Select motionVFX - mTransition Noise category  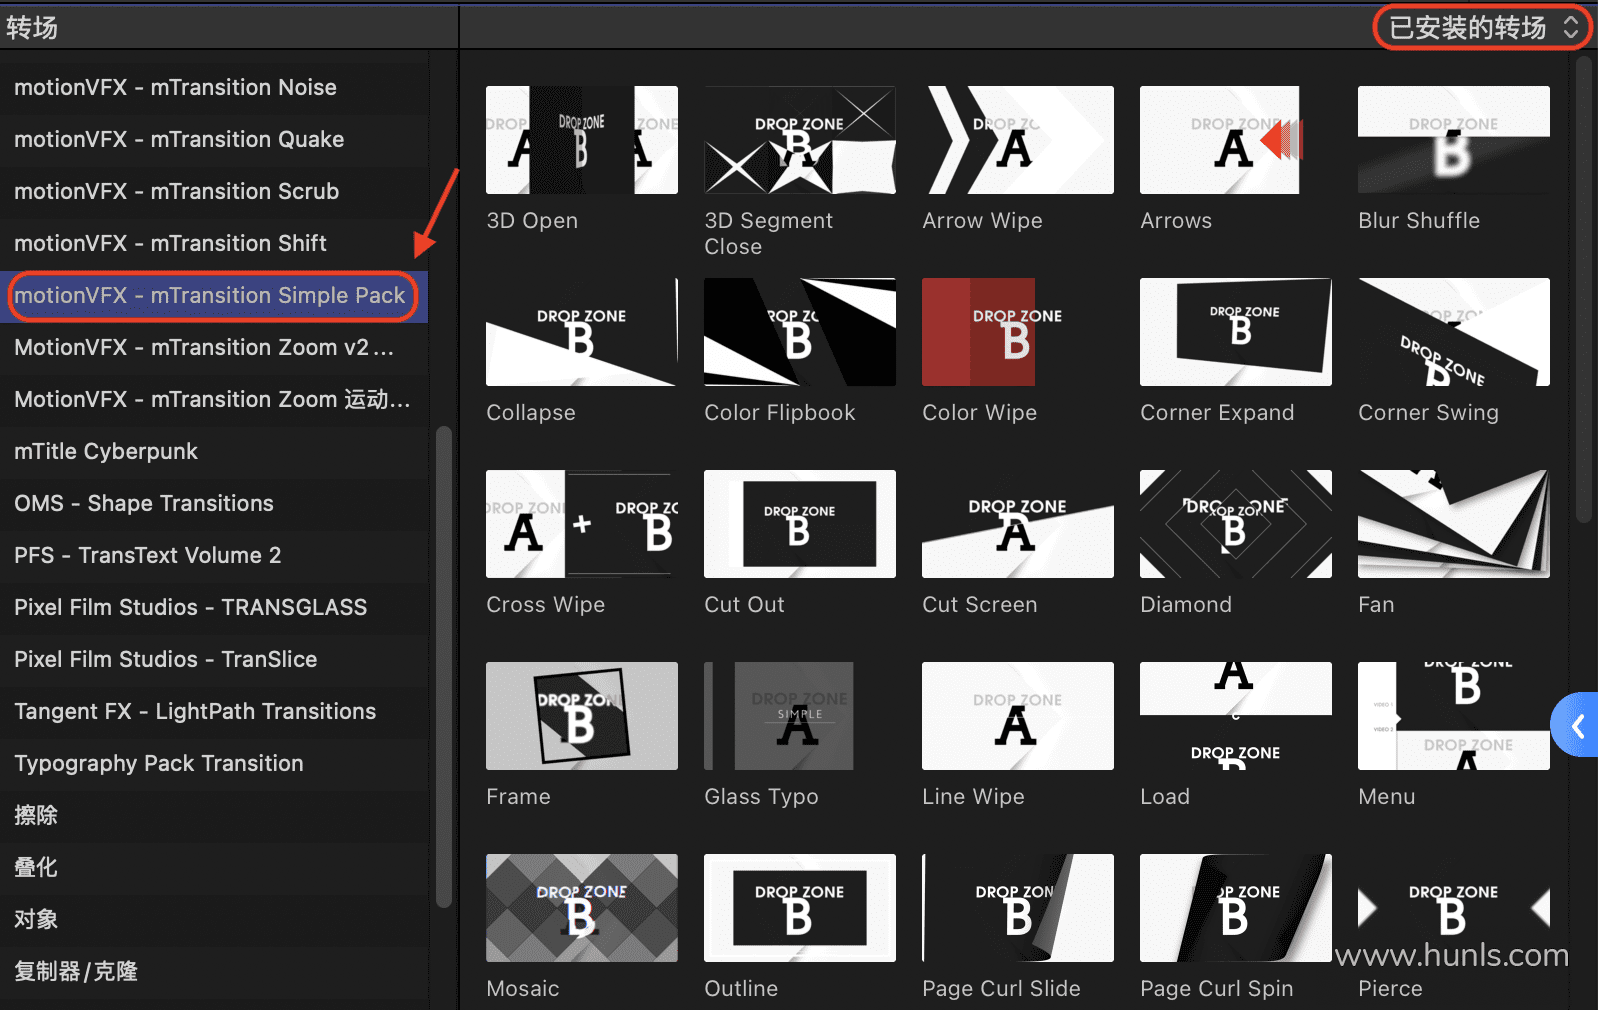214,87
